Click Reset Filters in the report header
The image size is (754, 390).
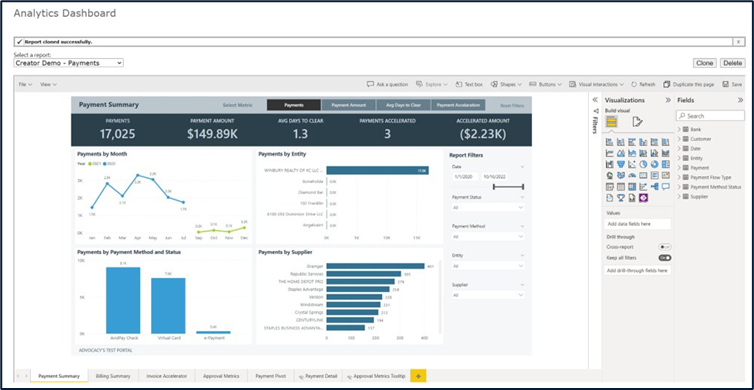click(512, 105)
